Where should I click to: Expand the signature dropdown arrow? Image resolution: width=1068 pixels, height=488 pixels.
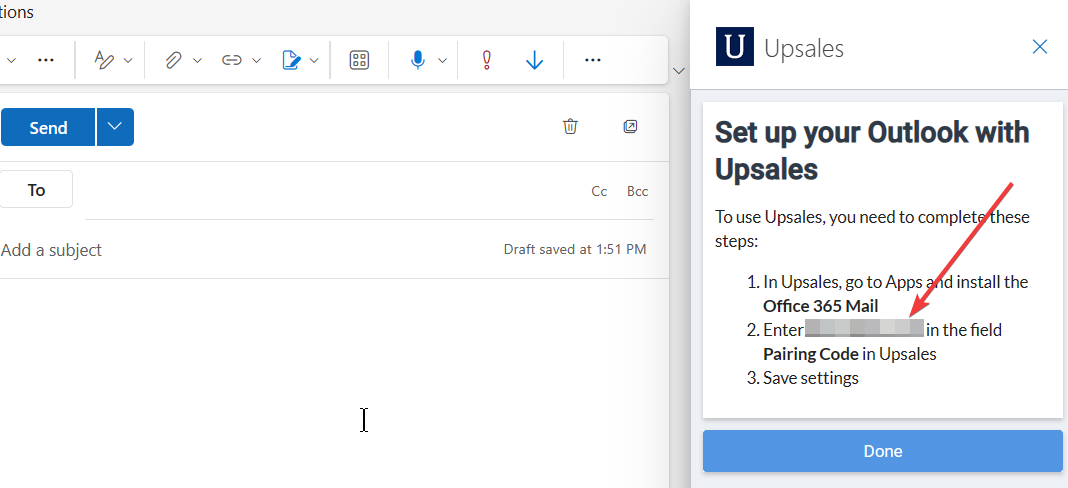[314, 61]
